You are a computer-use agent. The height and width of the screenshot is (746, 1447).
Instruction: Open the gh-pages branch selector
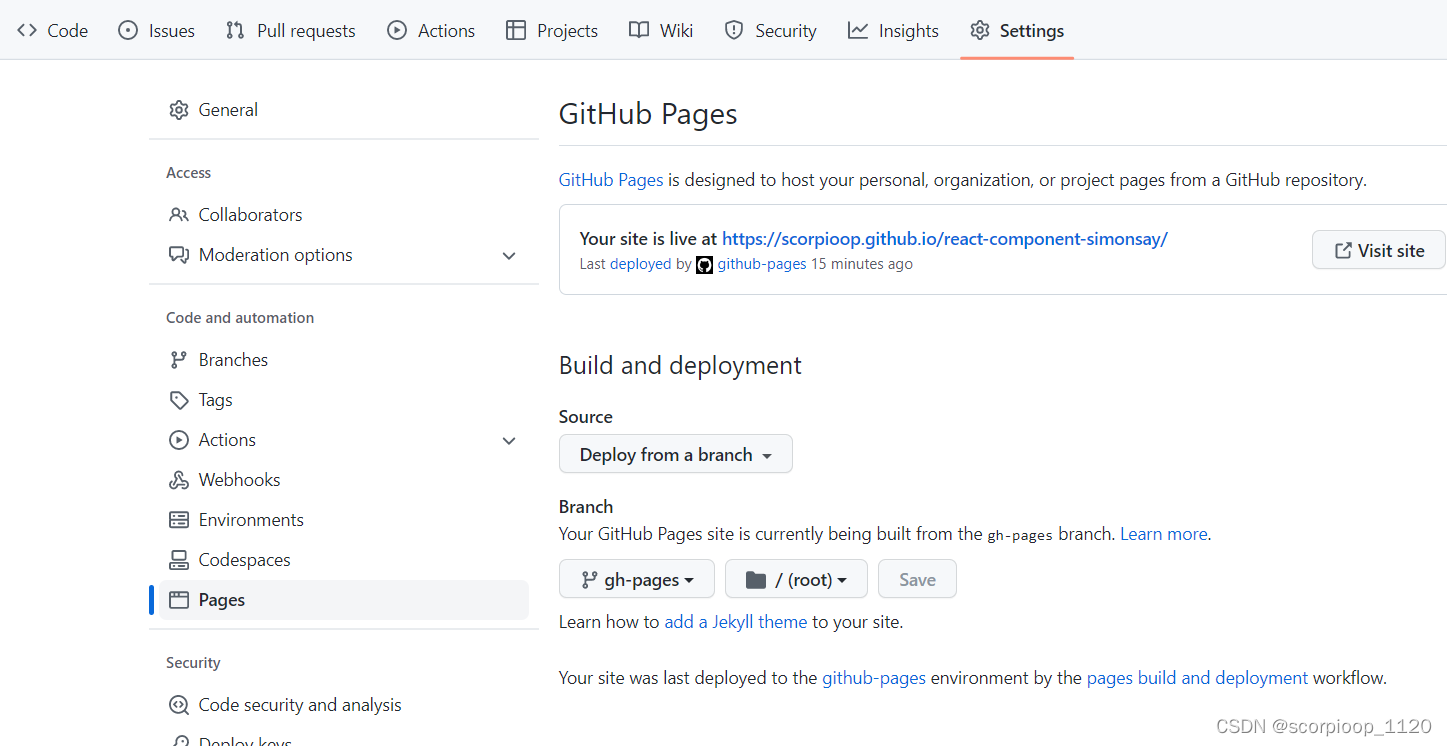coord(636,579)
